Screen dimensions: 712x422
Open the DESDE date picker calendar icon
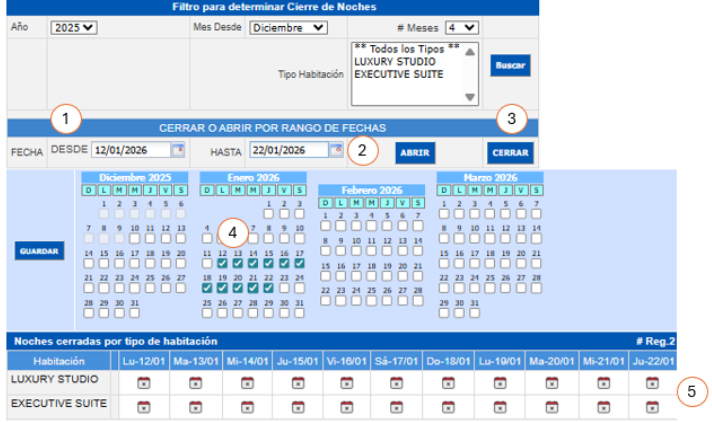(178, 151)
